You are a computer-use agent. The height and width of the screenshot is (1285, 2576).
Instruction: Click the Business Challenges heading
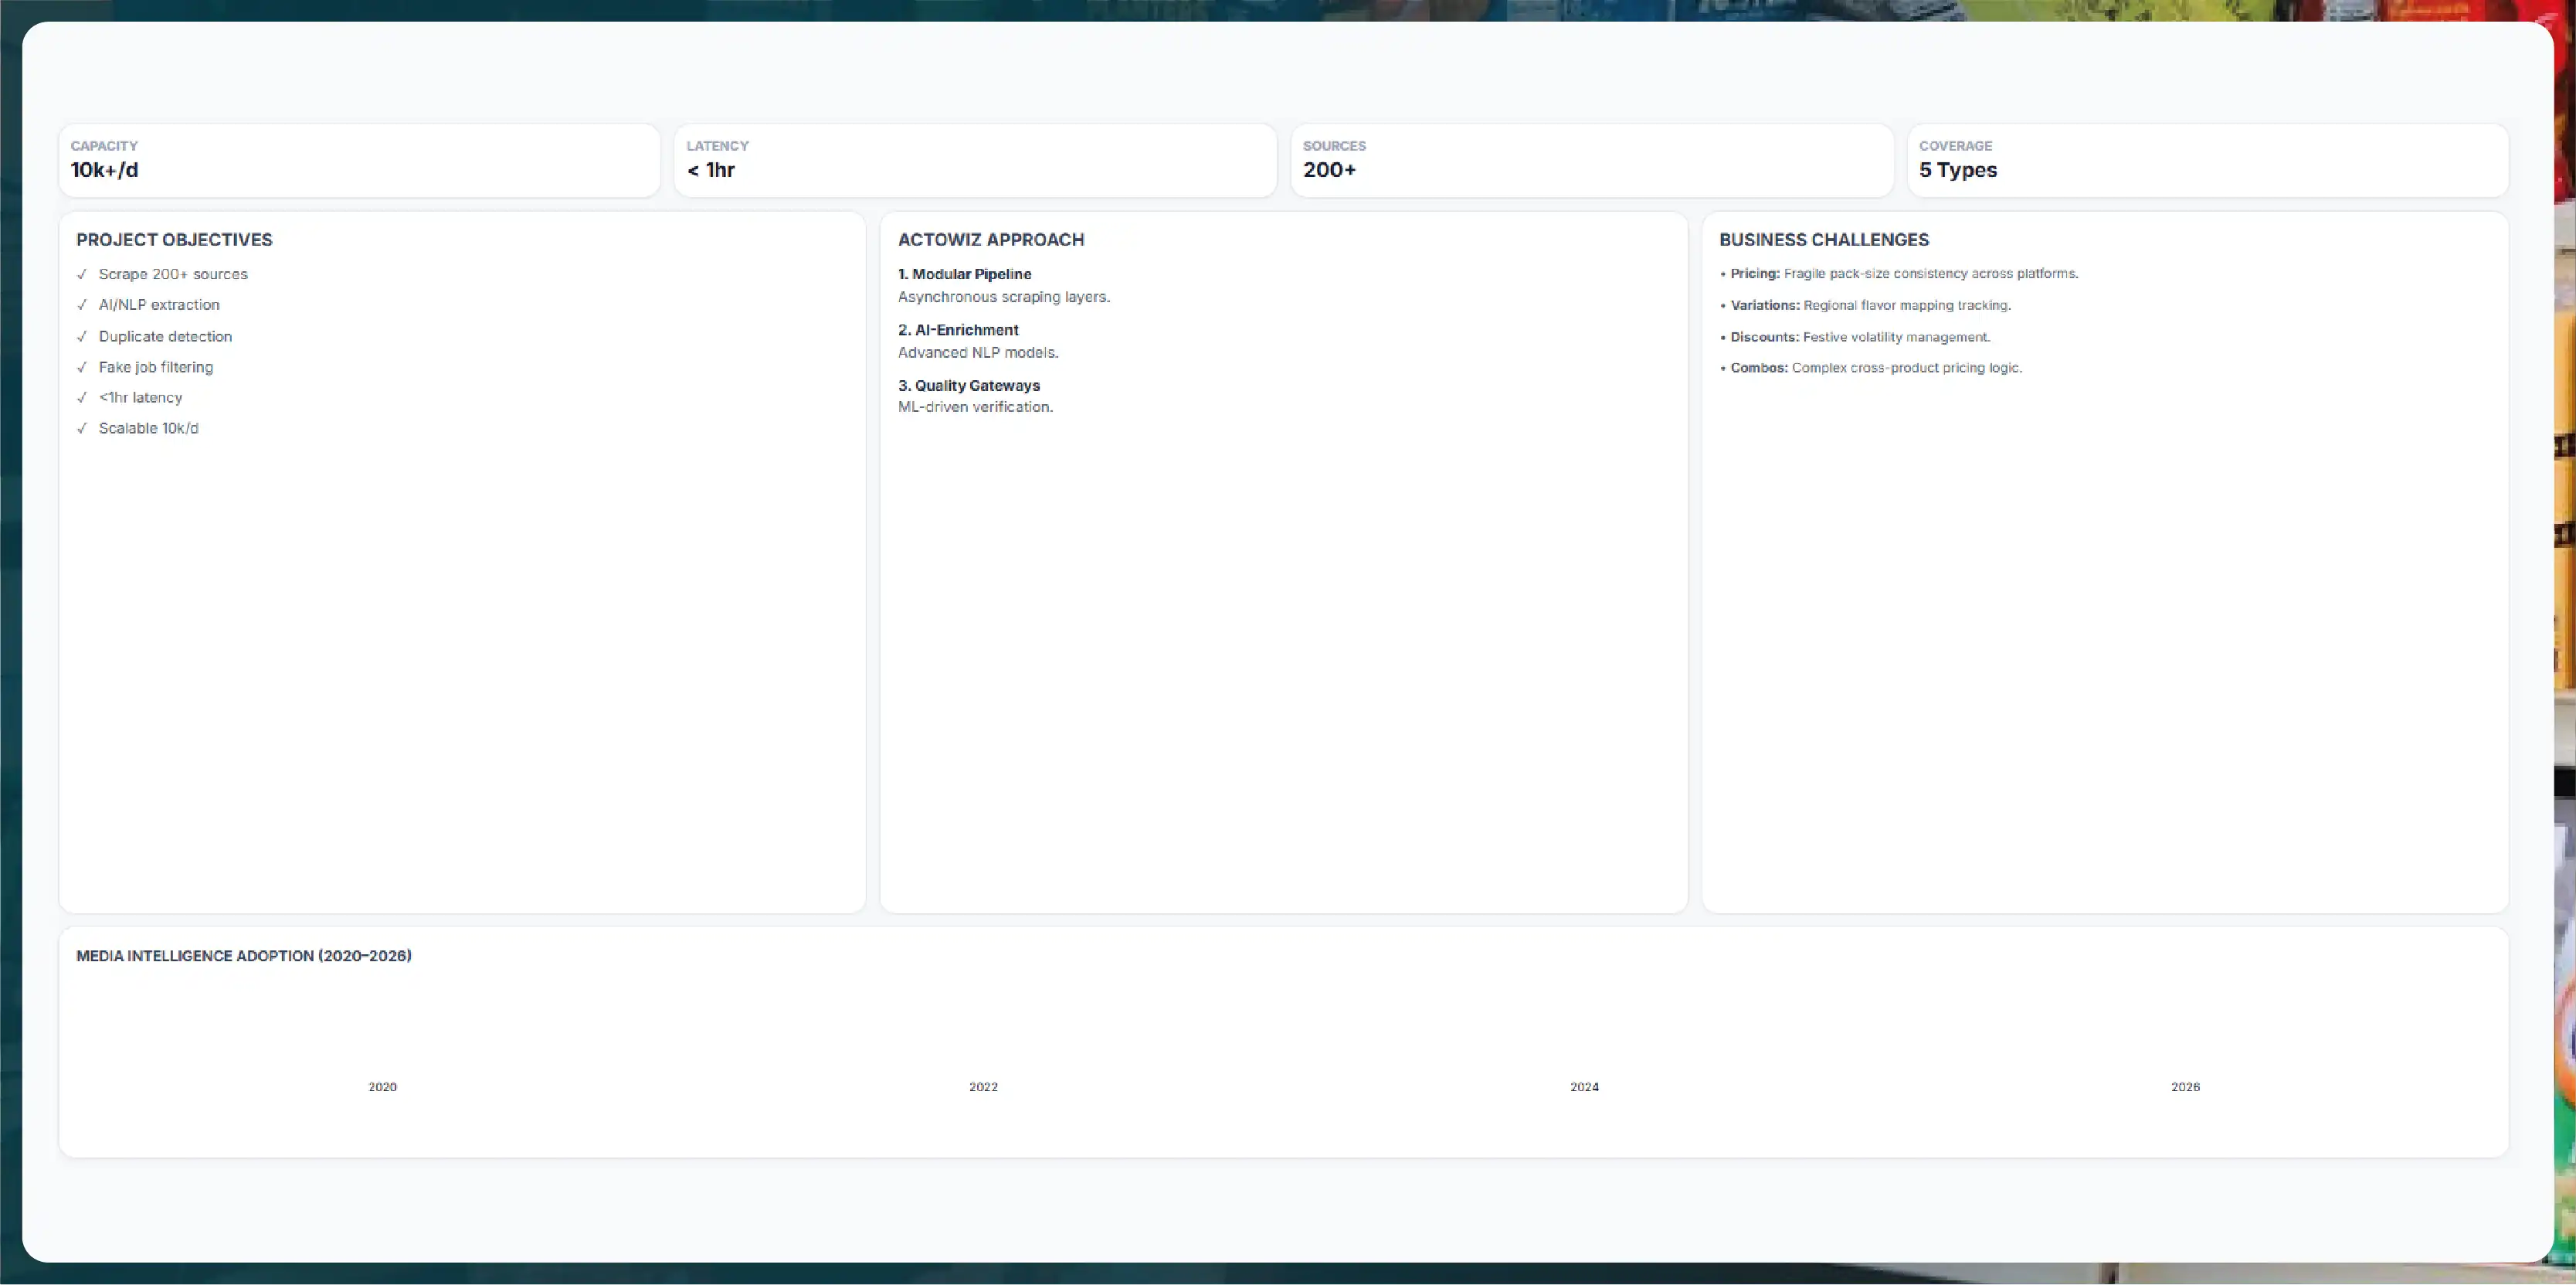[x=1824, y=240]
